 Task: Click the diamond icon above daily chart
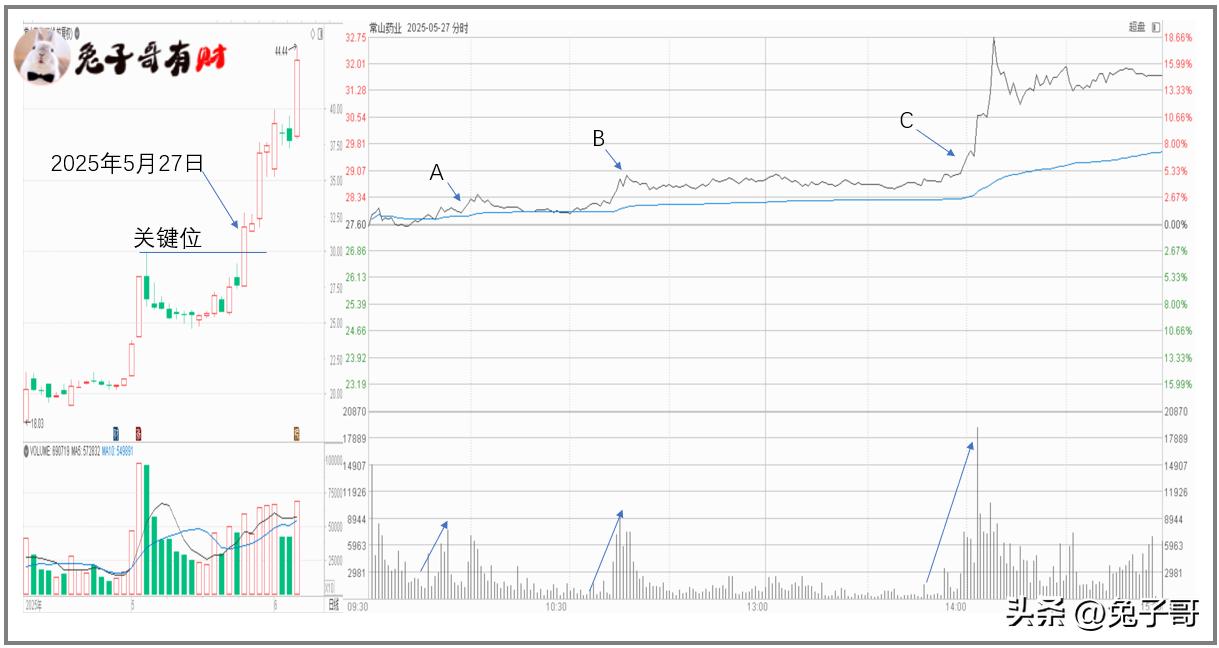[312, 34]
